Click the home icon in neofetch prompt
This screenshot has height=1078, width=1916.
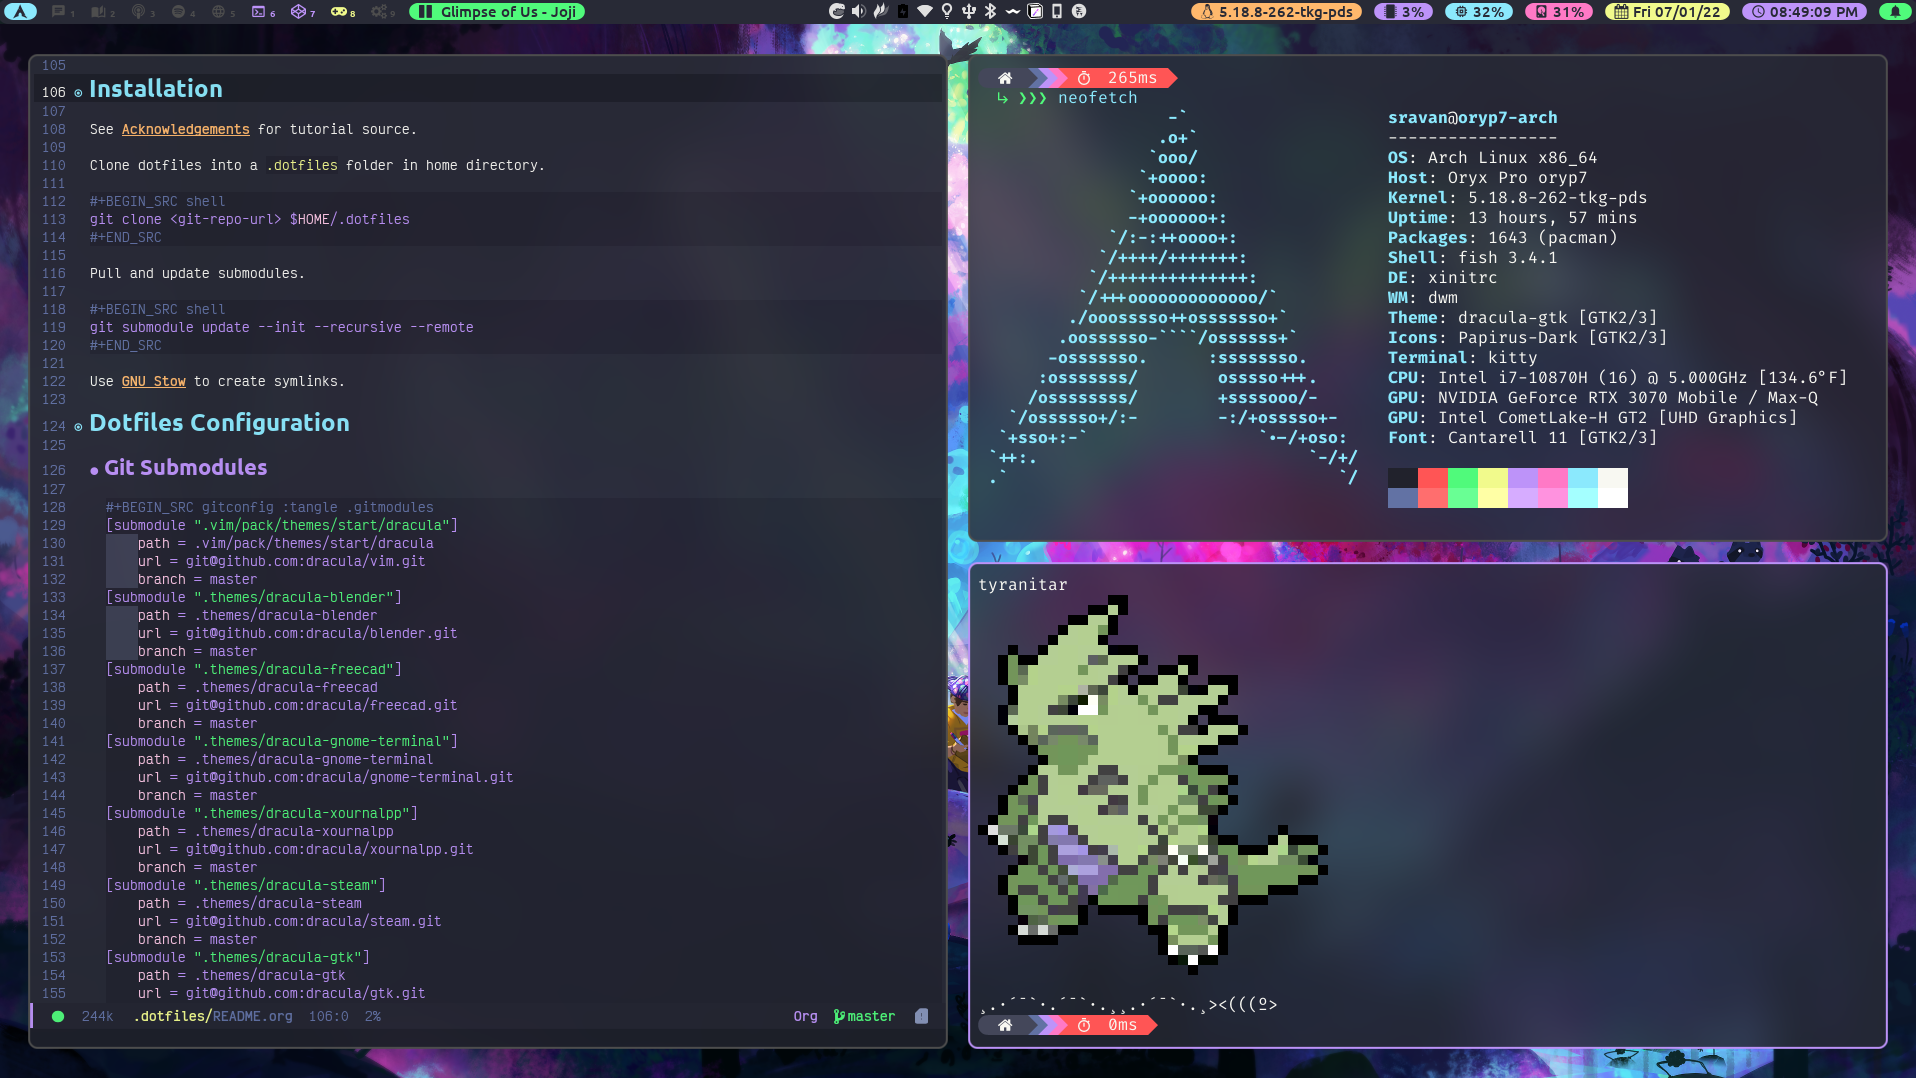(x=1005, y=78)
